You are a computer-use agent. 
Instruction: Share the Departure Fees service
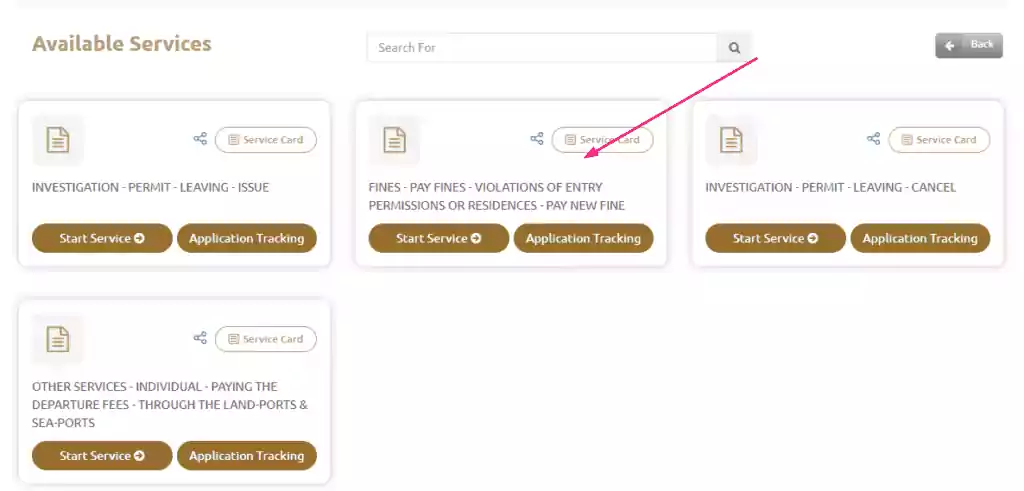(x=200, y=338)
